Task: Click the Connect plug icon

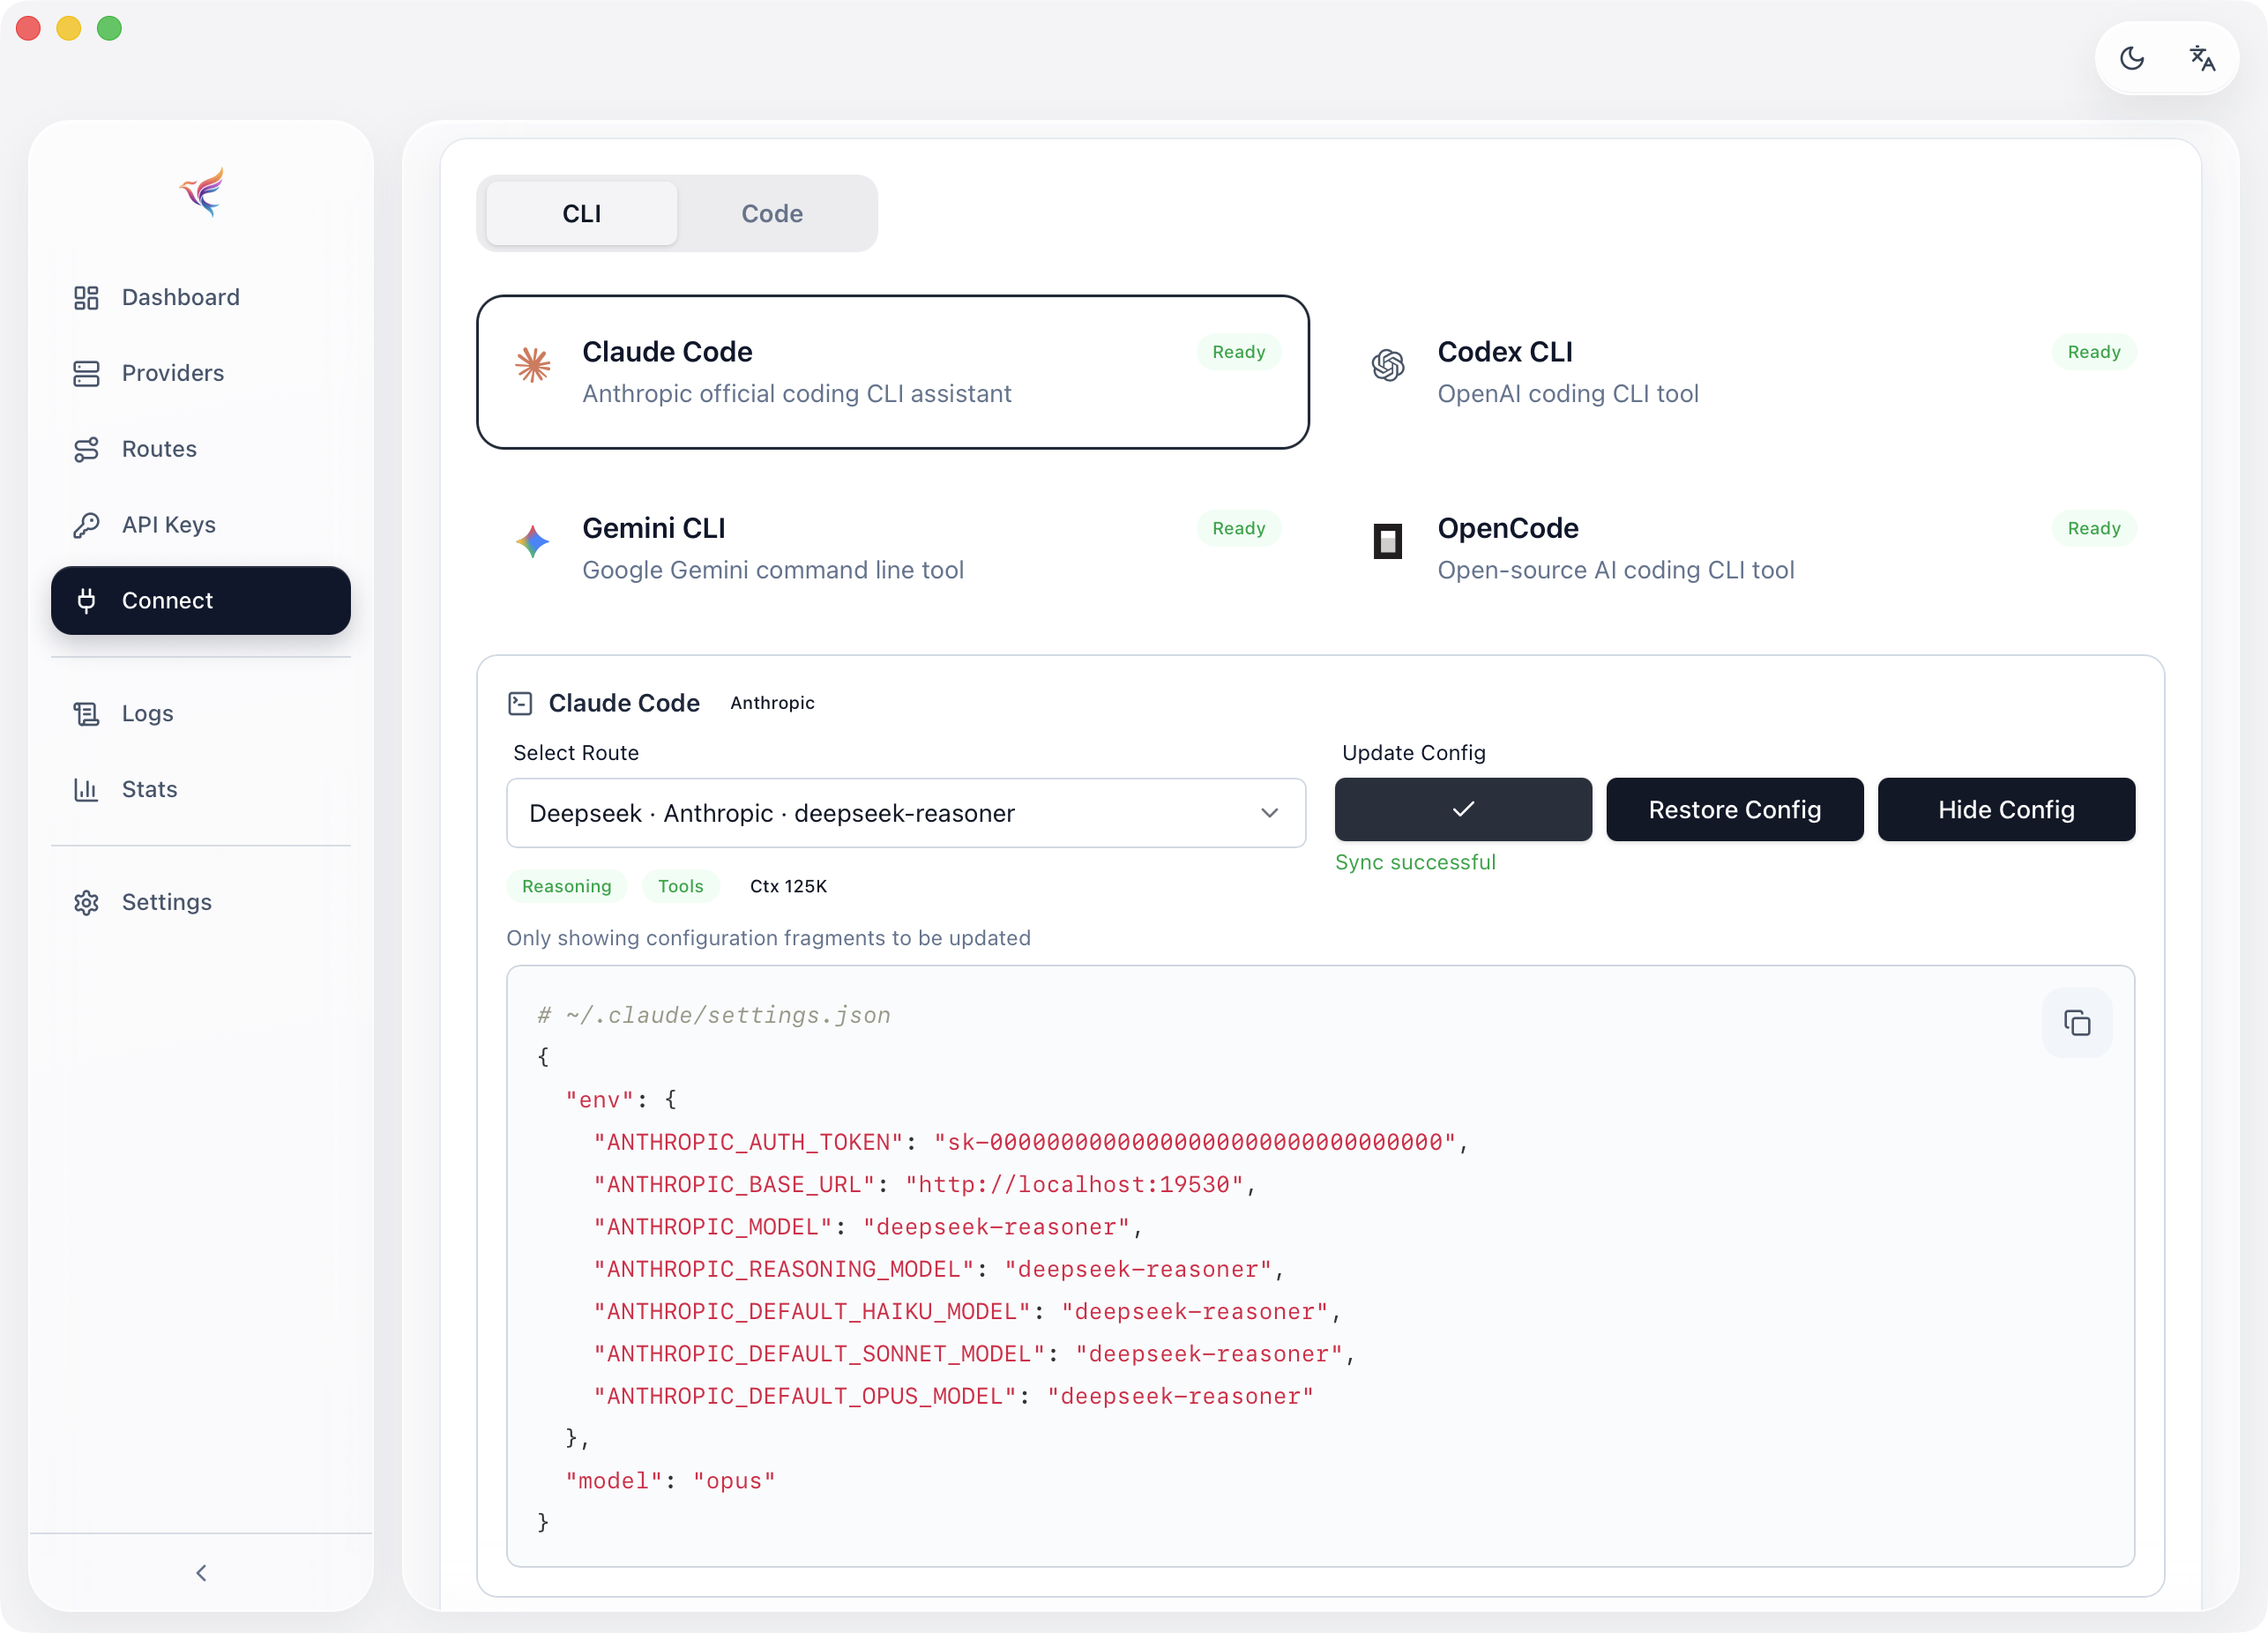Action: tap(87, 601)
